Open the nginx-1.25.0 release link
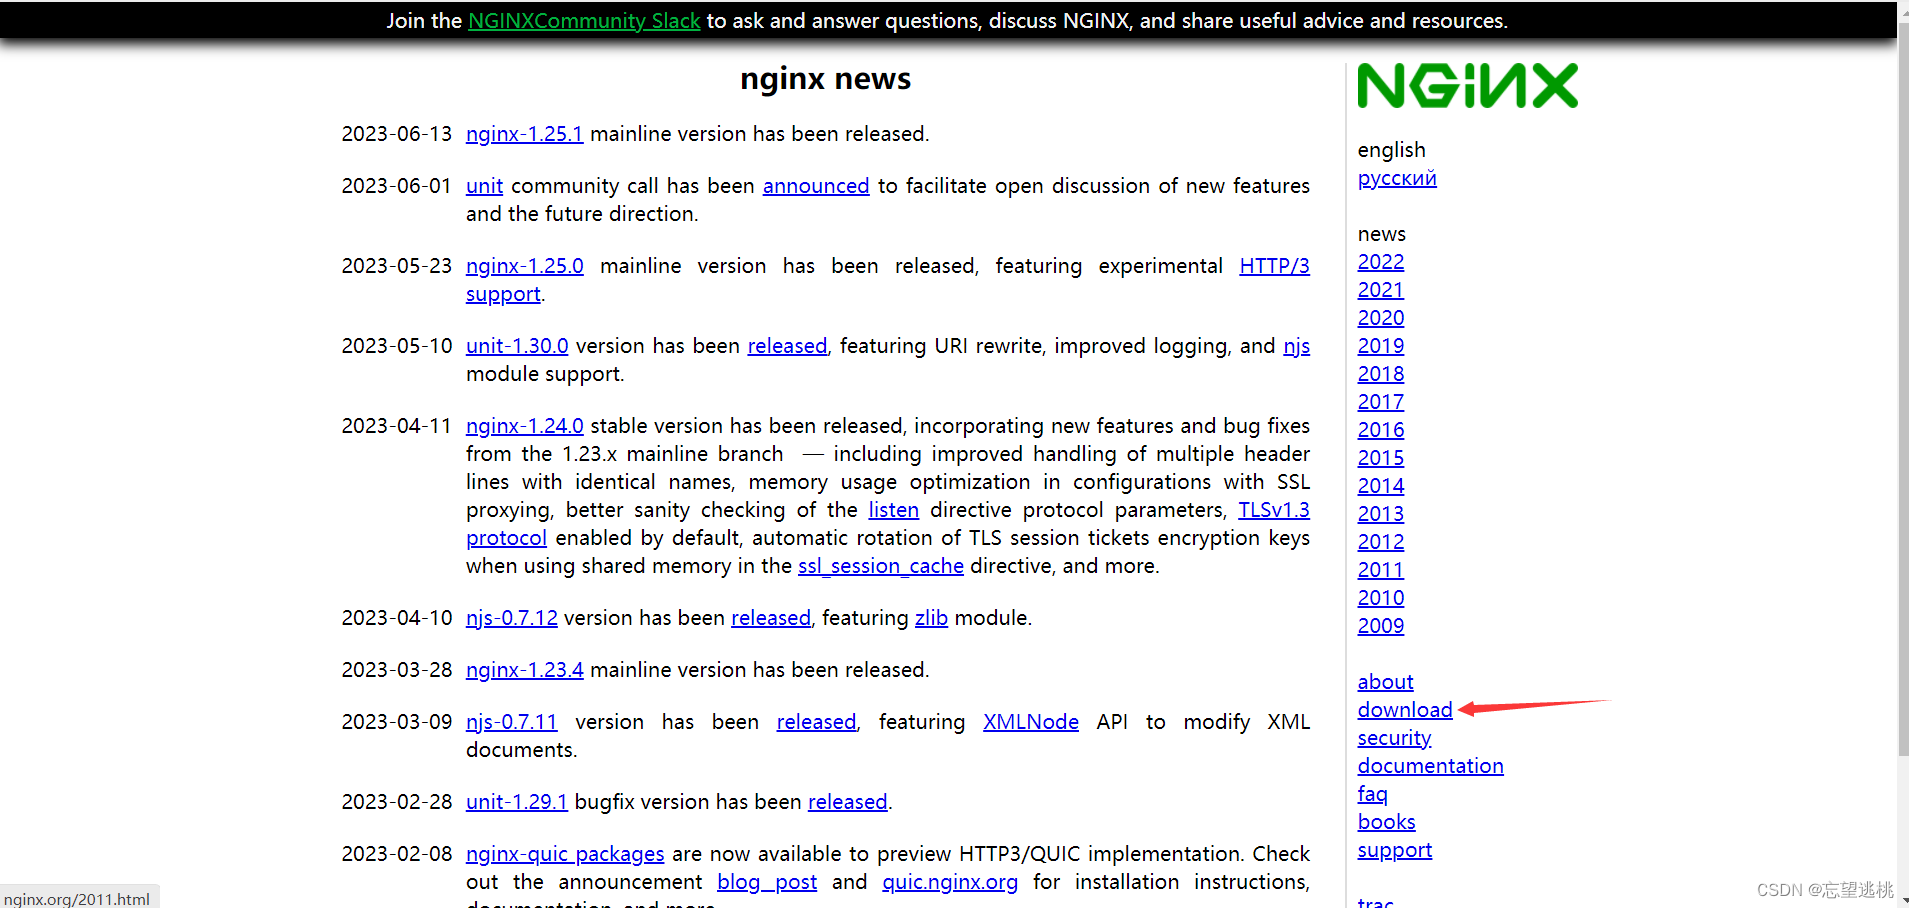 pos(525,266)
